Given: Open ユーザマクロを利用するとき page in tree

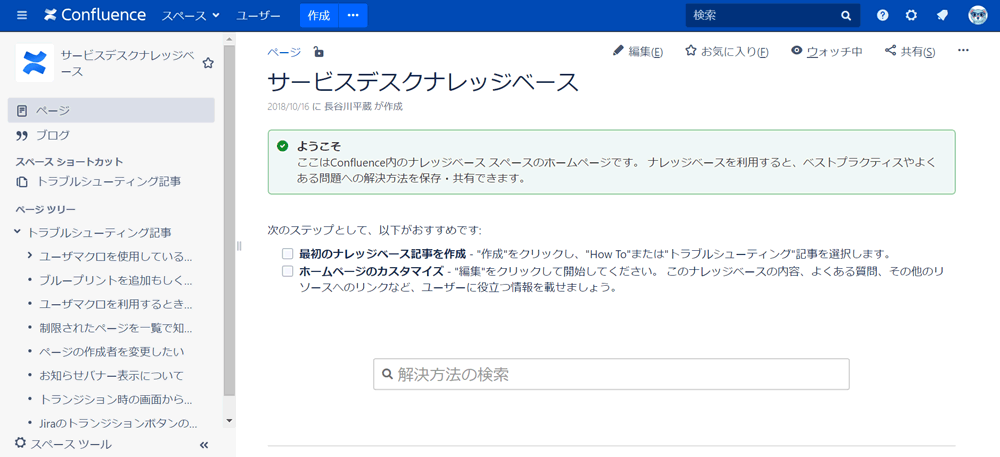Looking at the screenshot, I should 115,304.
